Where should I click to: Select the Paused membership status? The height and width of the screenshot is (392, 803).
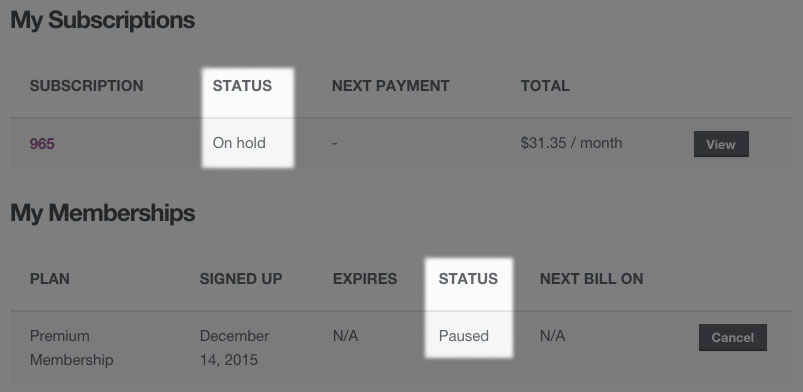(464, 336)
